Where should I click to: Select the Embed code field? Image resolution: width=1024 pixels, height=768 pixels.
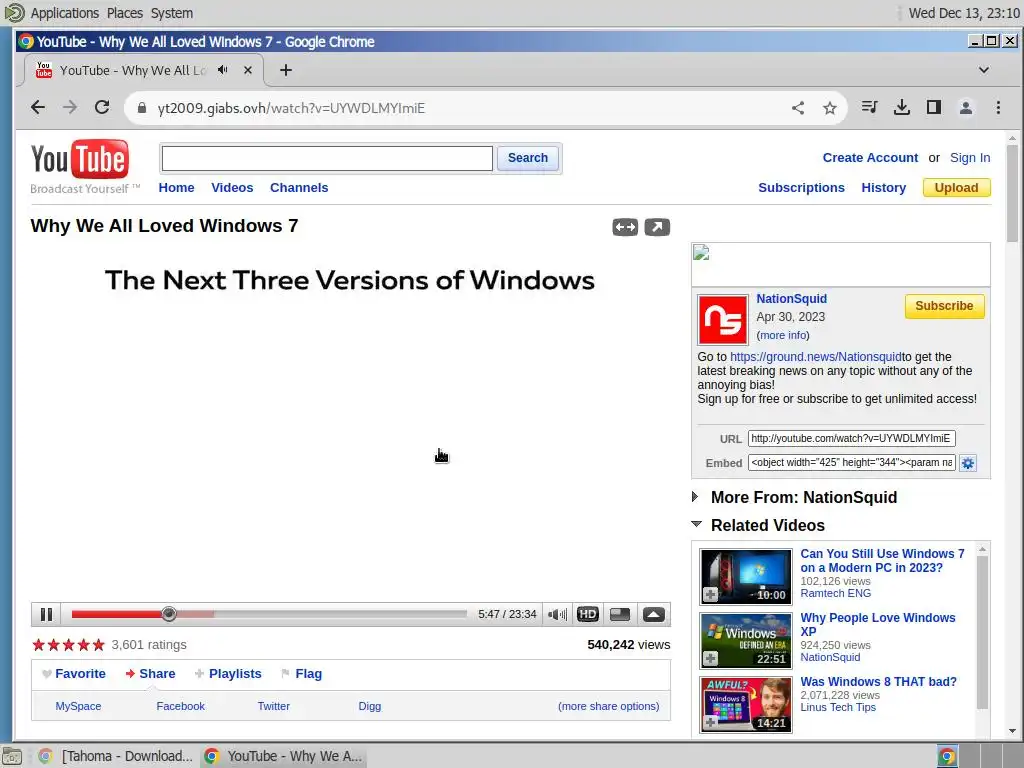point(852,463)
